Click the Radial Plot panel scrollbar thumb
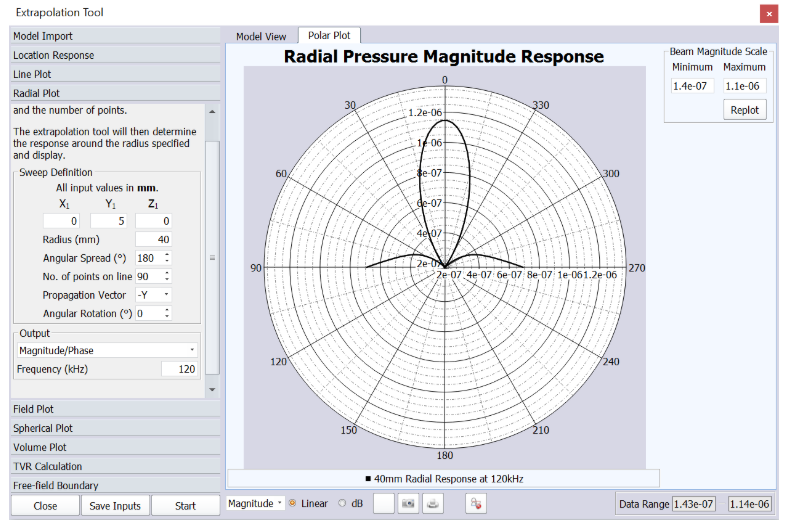 (x=212, y=258)
